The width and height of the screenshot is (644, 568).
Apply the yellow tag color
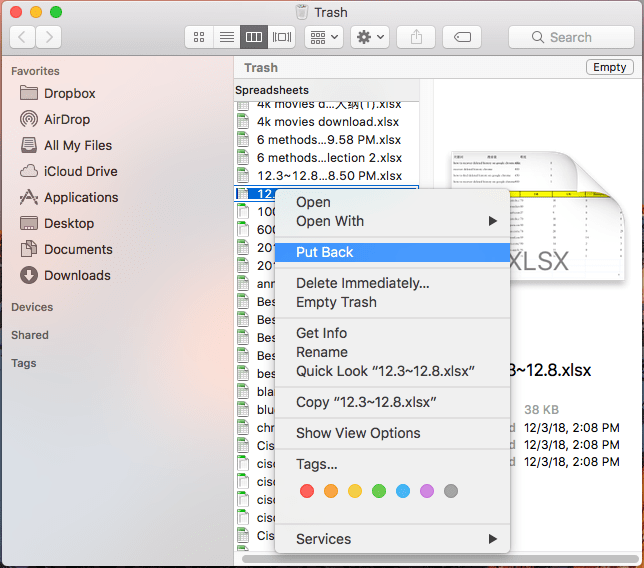[355, 491]
